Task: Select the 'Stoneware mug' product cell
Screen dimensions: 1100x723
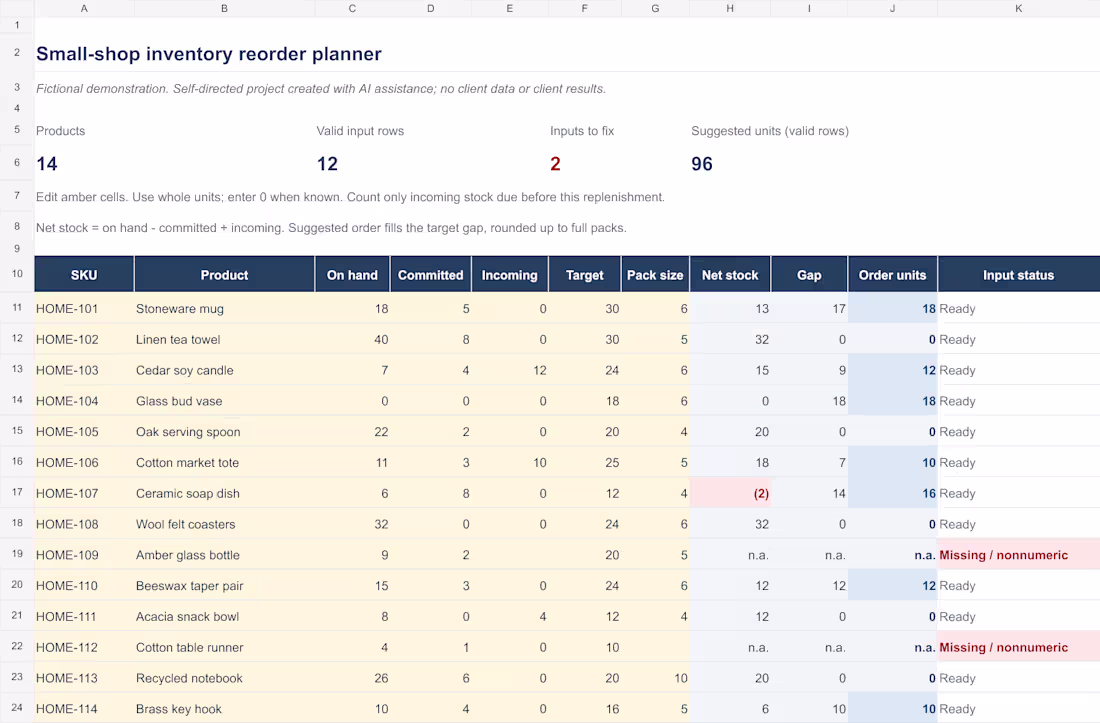Action: tap(224, 309)
